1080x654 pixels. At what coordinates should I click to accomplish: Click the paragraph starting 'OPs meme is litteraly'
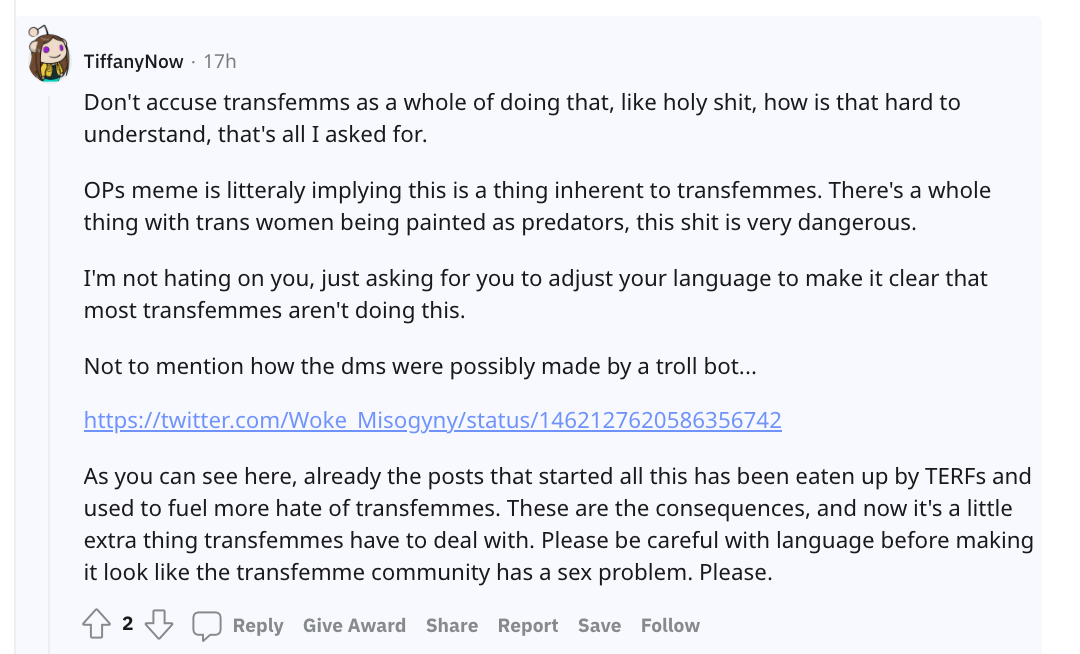(x=537, y=206)
